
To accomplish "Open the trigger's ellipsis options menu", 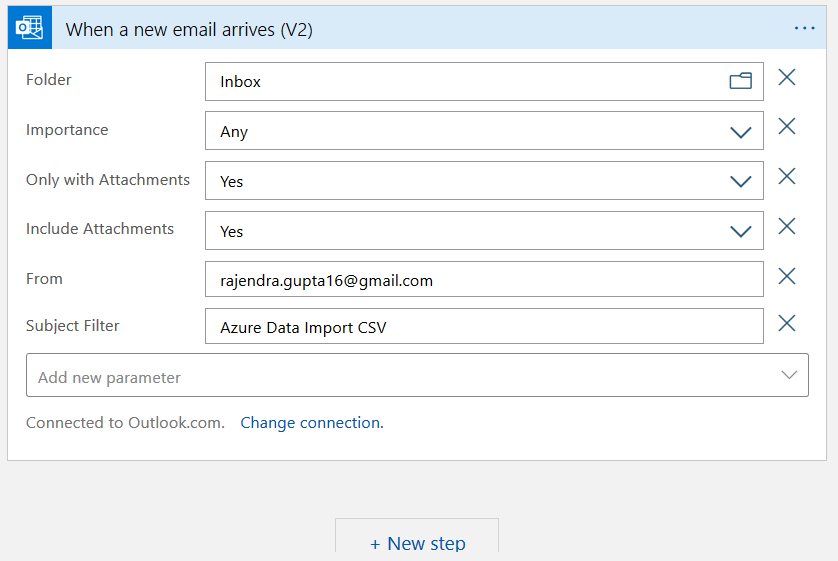I will click(x=805, y=29).
